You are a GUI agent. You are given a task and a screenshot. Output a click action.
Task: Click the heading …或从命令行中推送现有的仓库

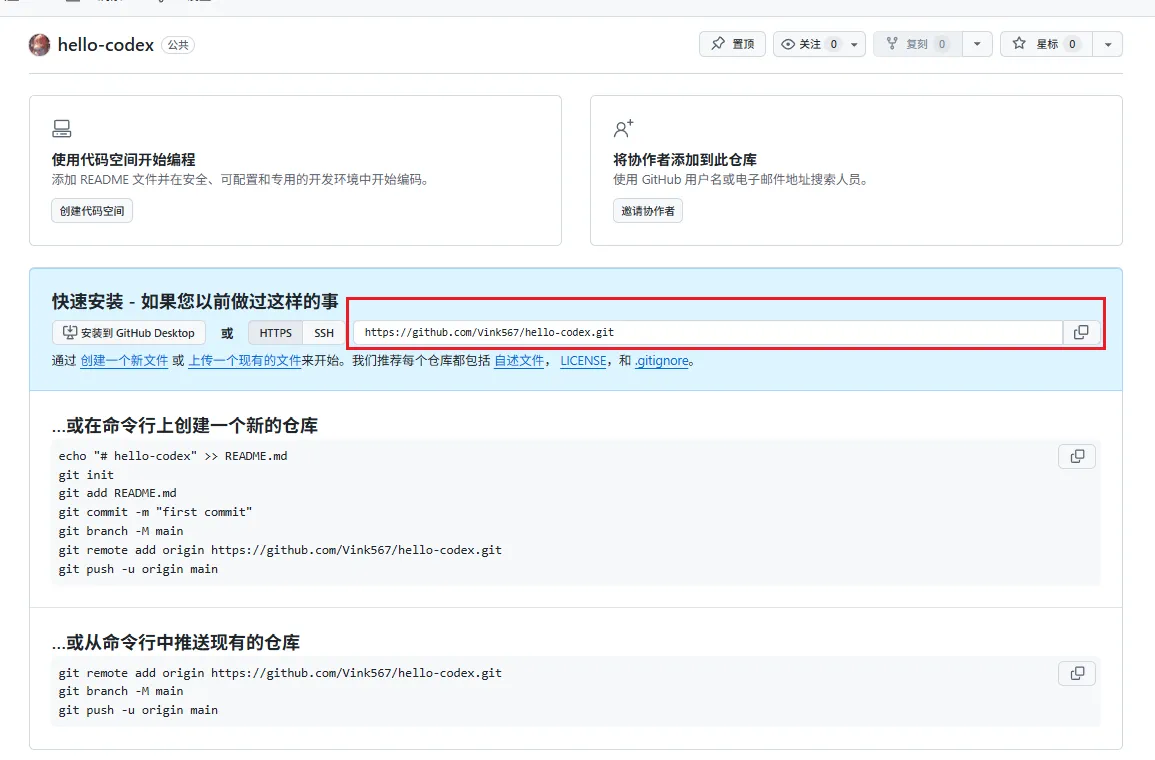(x=176, y=642)
